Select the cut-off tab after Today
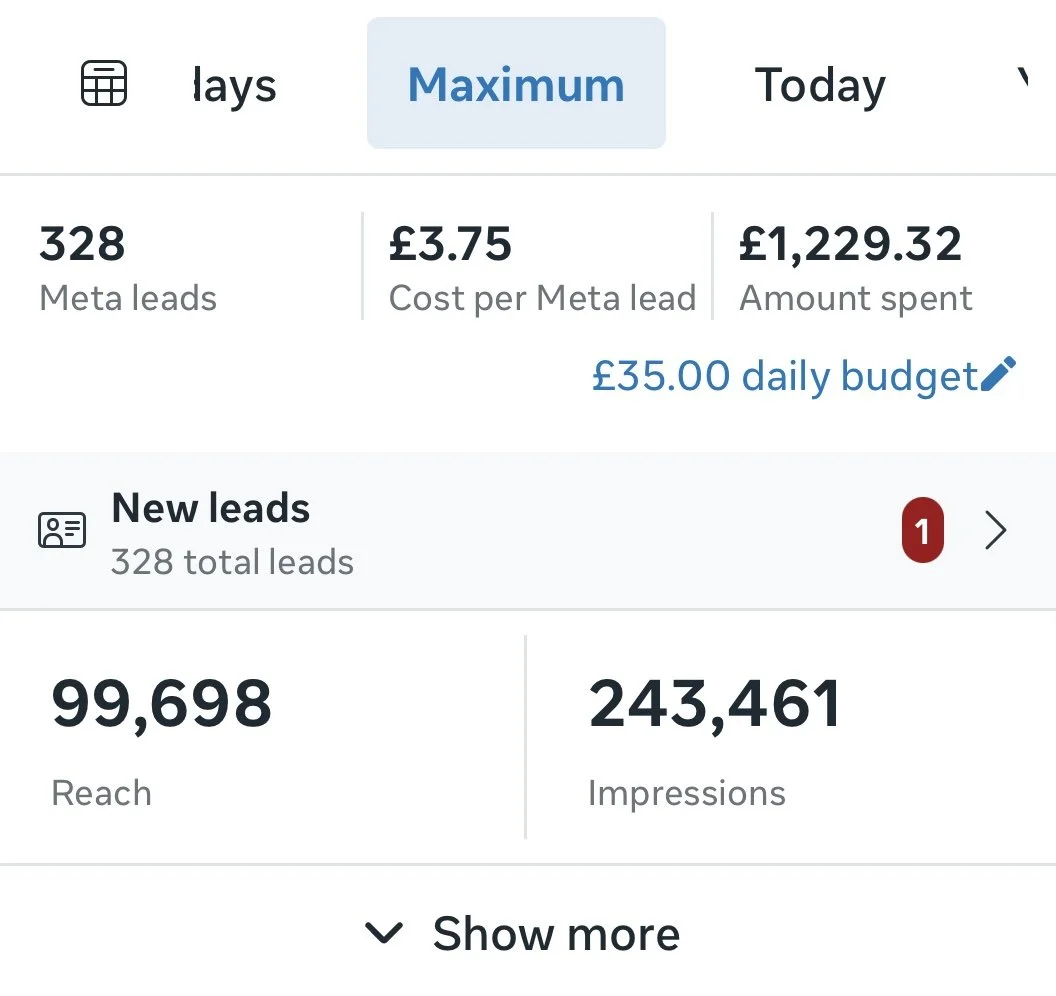The image size is (1056, 996). coord(1022,78)
